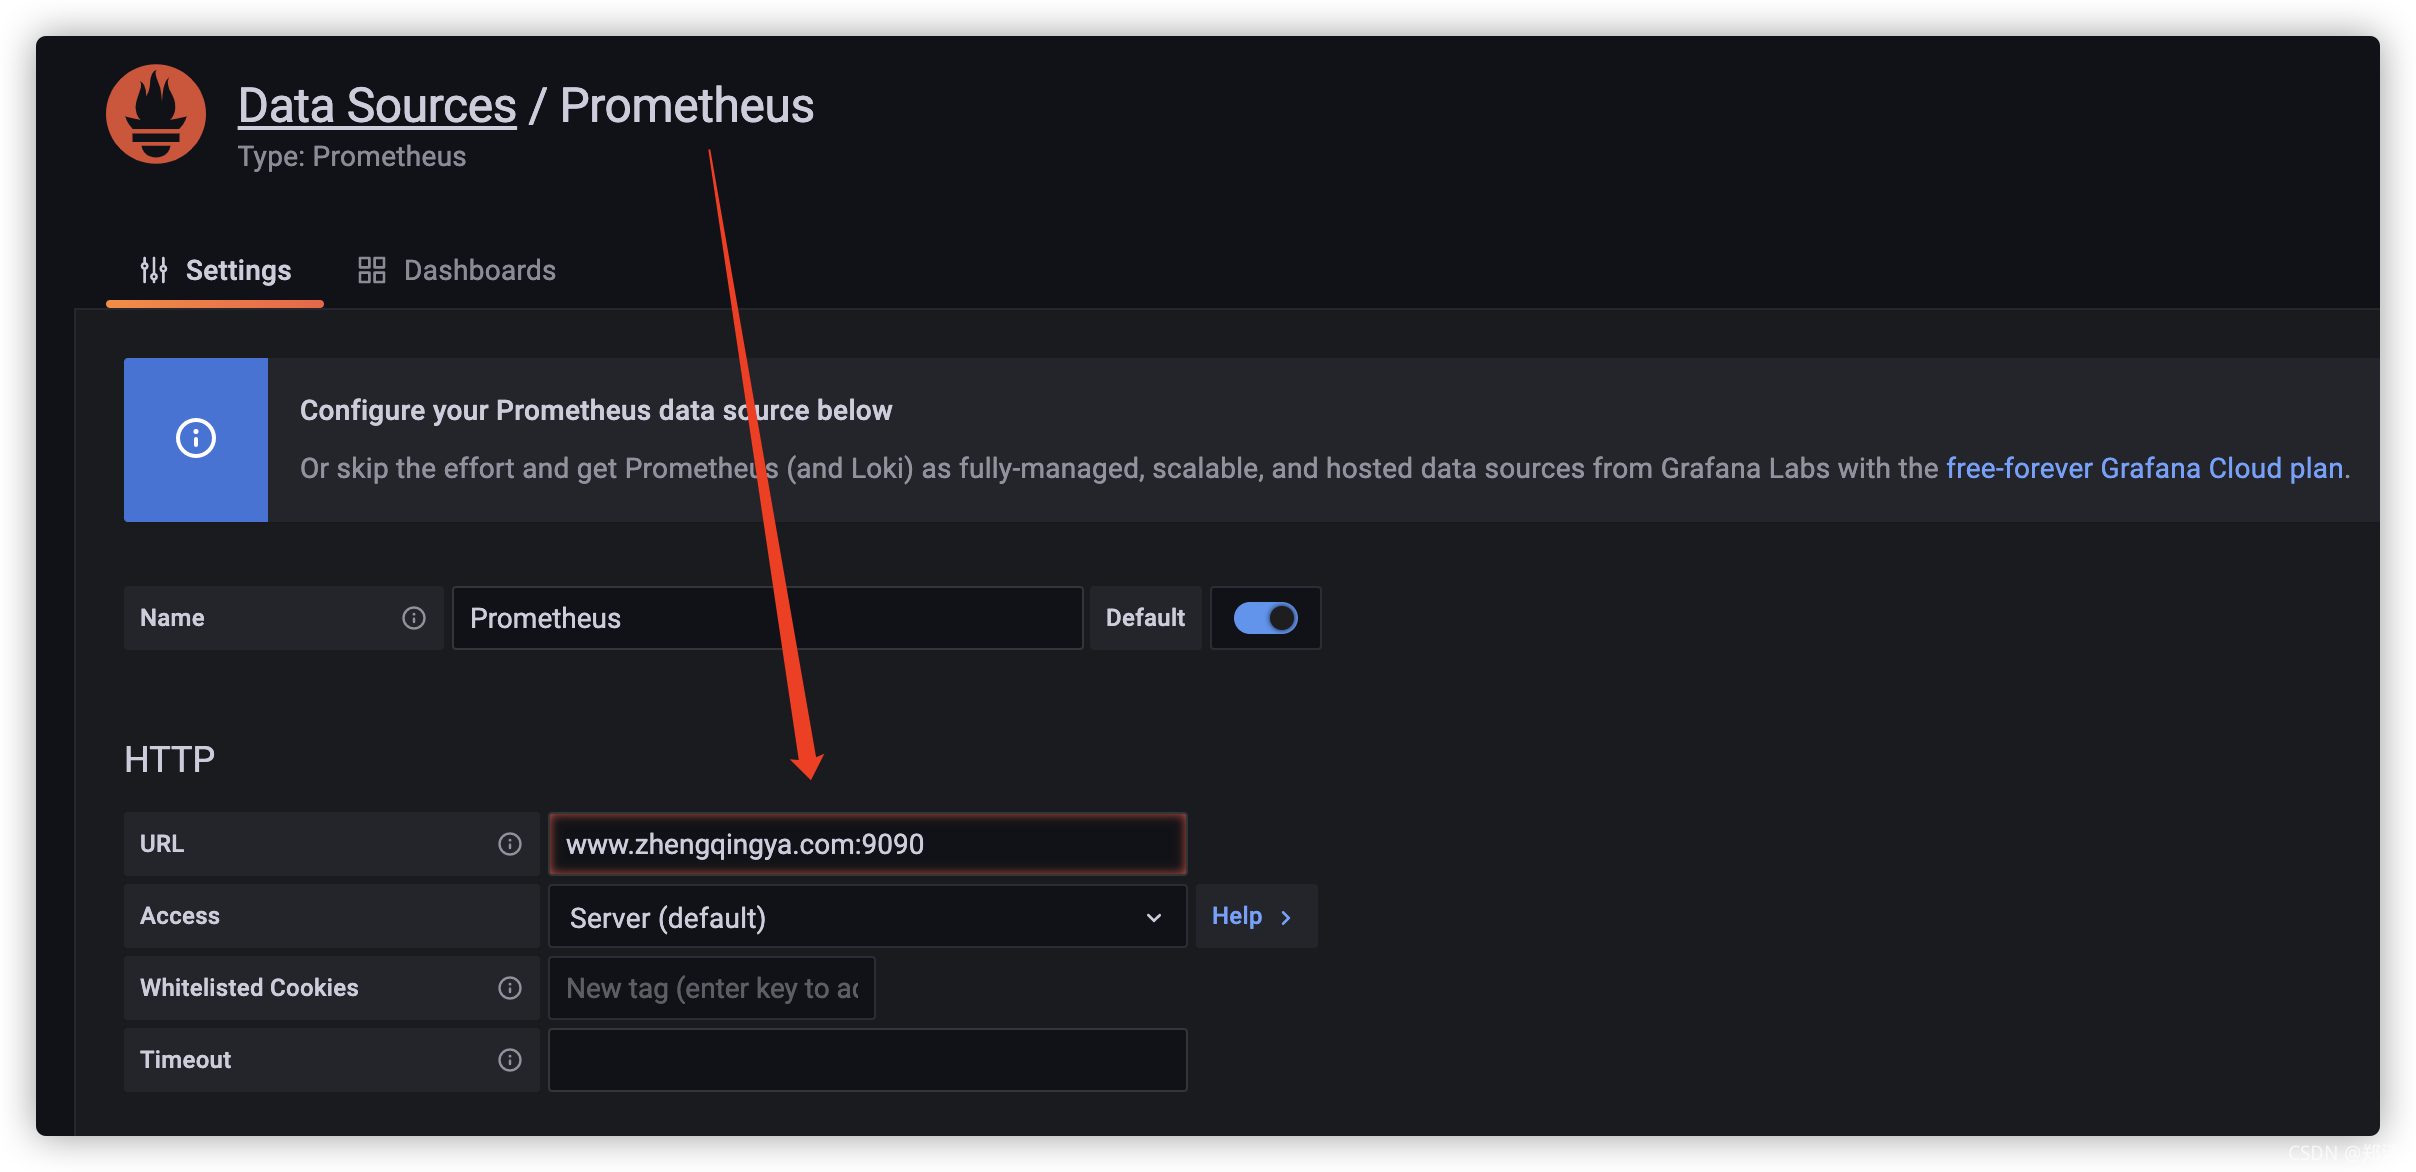Click the URL input field
2416x1172 pixels.
(867, 844)
